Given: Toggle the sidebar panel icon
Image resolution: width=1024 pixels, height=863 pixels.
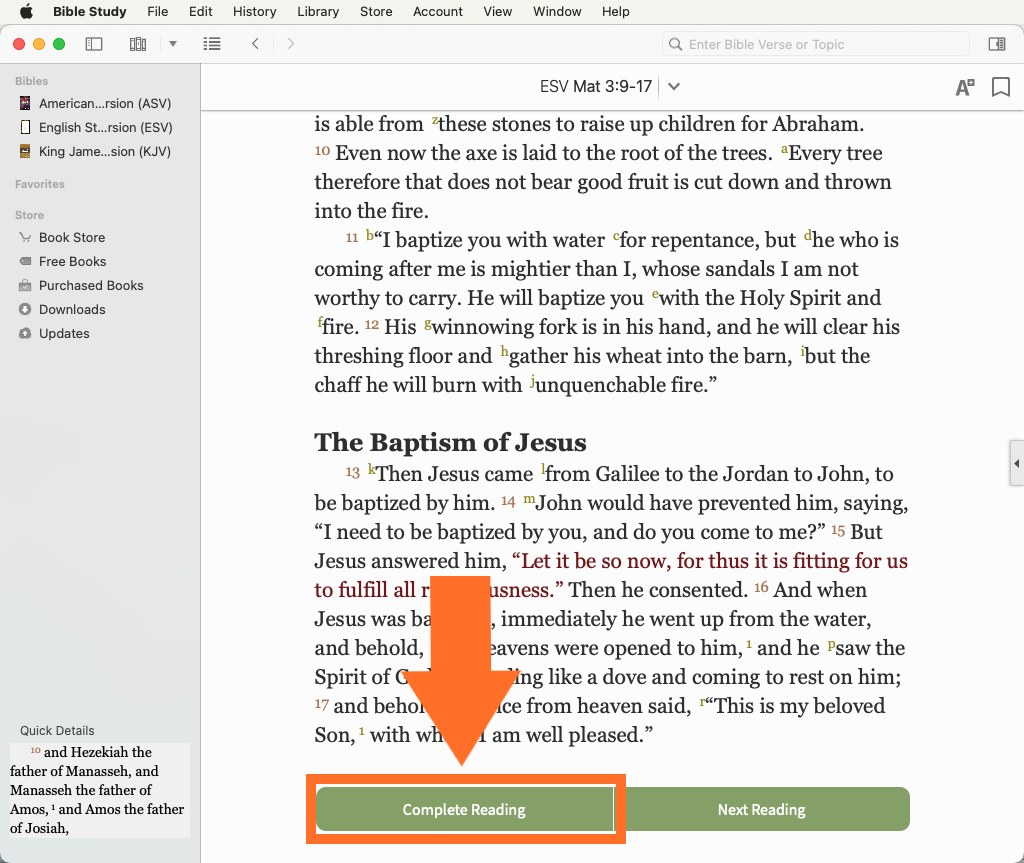Looking at the screenshot, I should coord(94,44).
